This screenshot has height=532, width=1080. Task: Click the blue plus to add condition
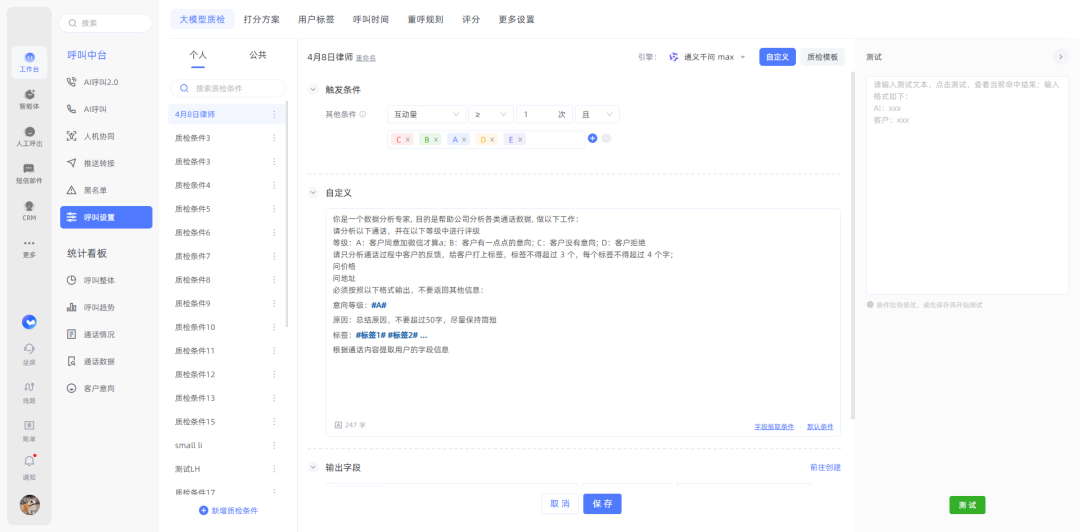pyautogui.click(x=592, y=139)
